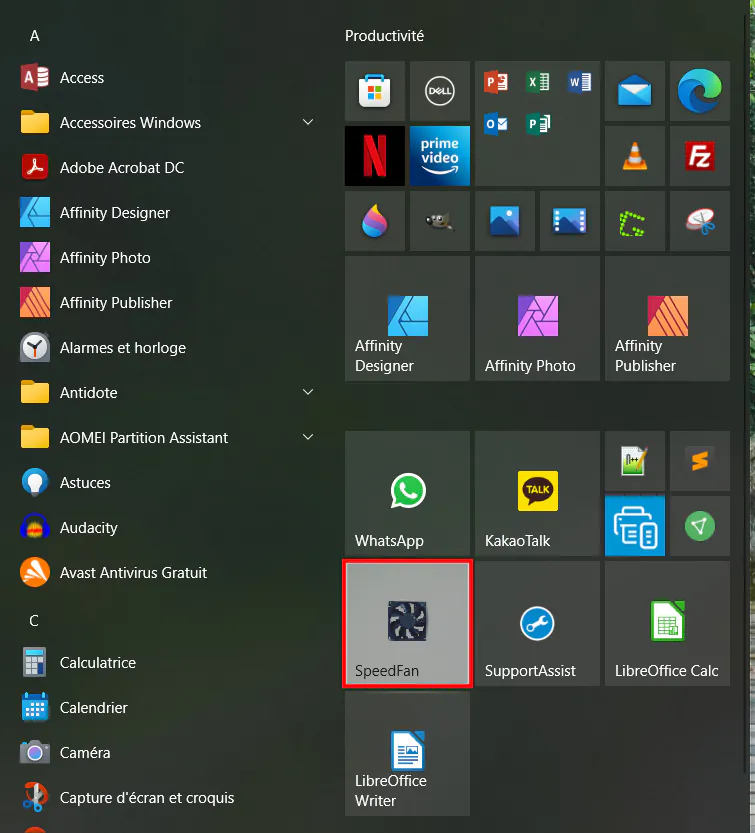This screenshot has height=833, width=755.
Task: Launch the WhatsApp tile
Action: (x=408, y=494)
